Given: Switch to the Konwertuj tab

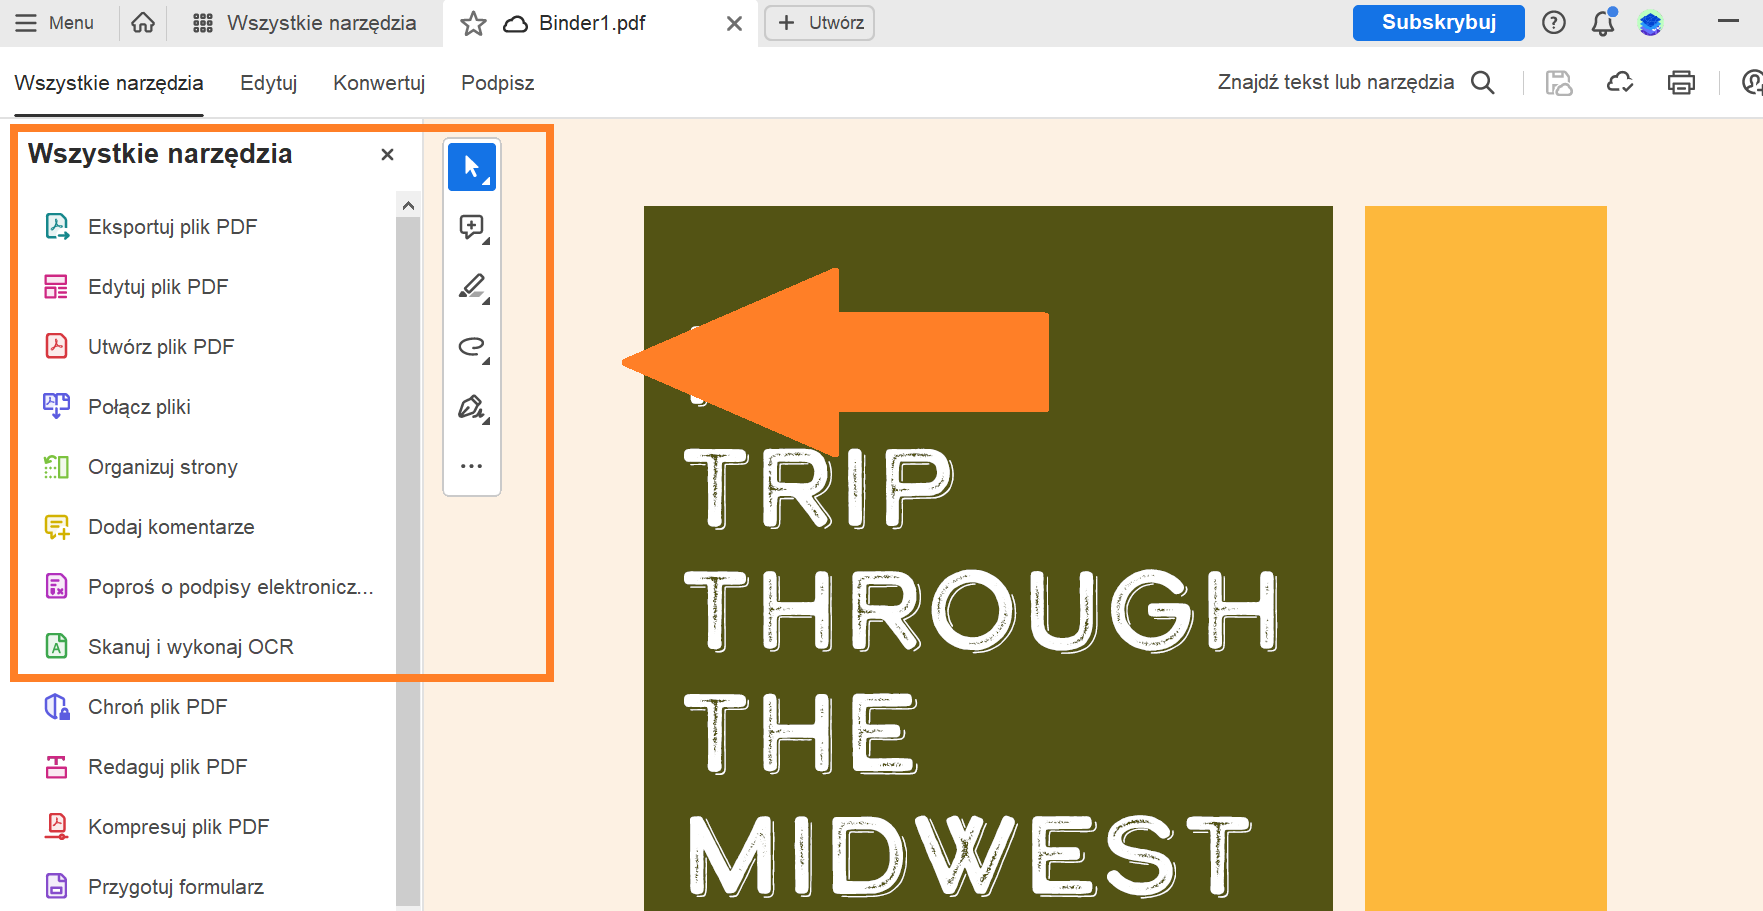Looking at the screenshot, I should (379, 83).
